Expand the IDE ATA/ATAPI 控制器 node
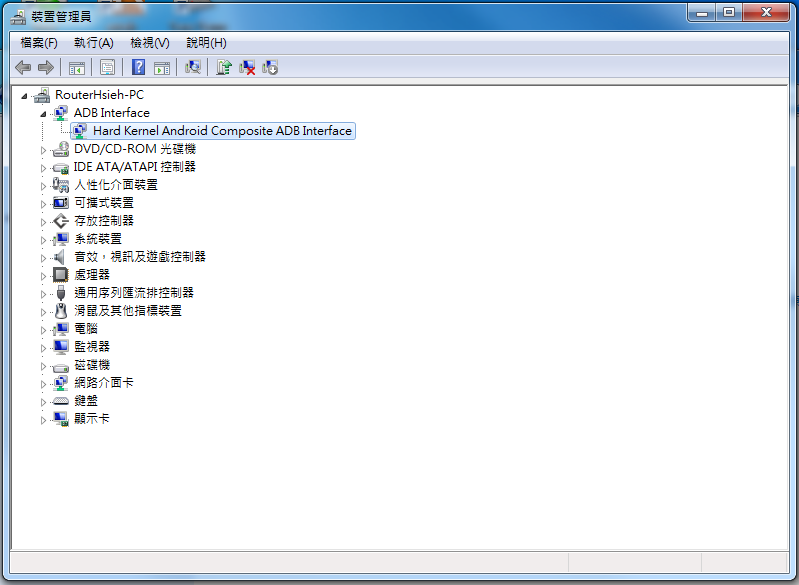Screen dimensions: 799x585 tap(43, 168)
